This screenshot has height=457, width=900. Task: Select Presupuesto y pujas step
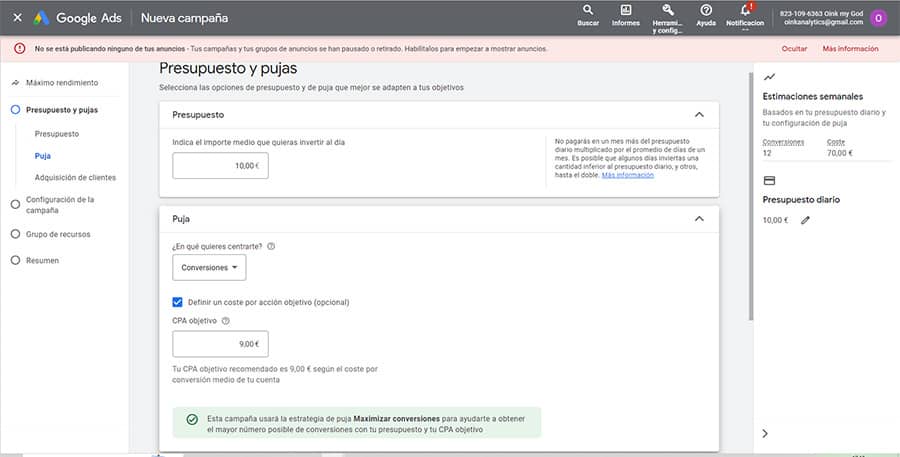coord(61,110)
